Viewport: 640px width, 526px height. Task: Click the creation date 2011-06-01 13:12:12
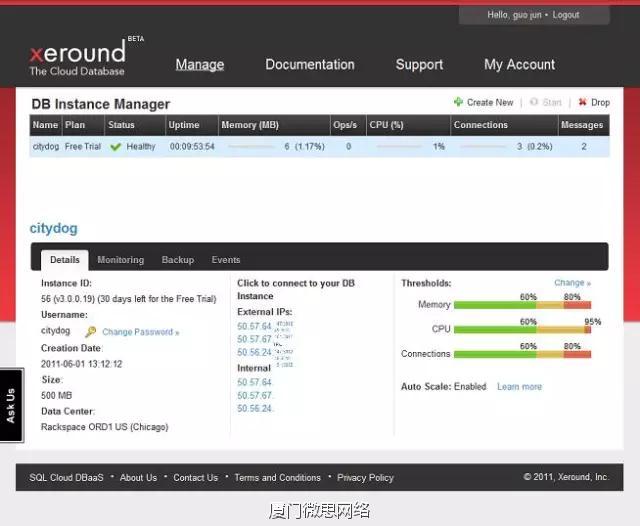(x=82, y=364)
